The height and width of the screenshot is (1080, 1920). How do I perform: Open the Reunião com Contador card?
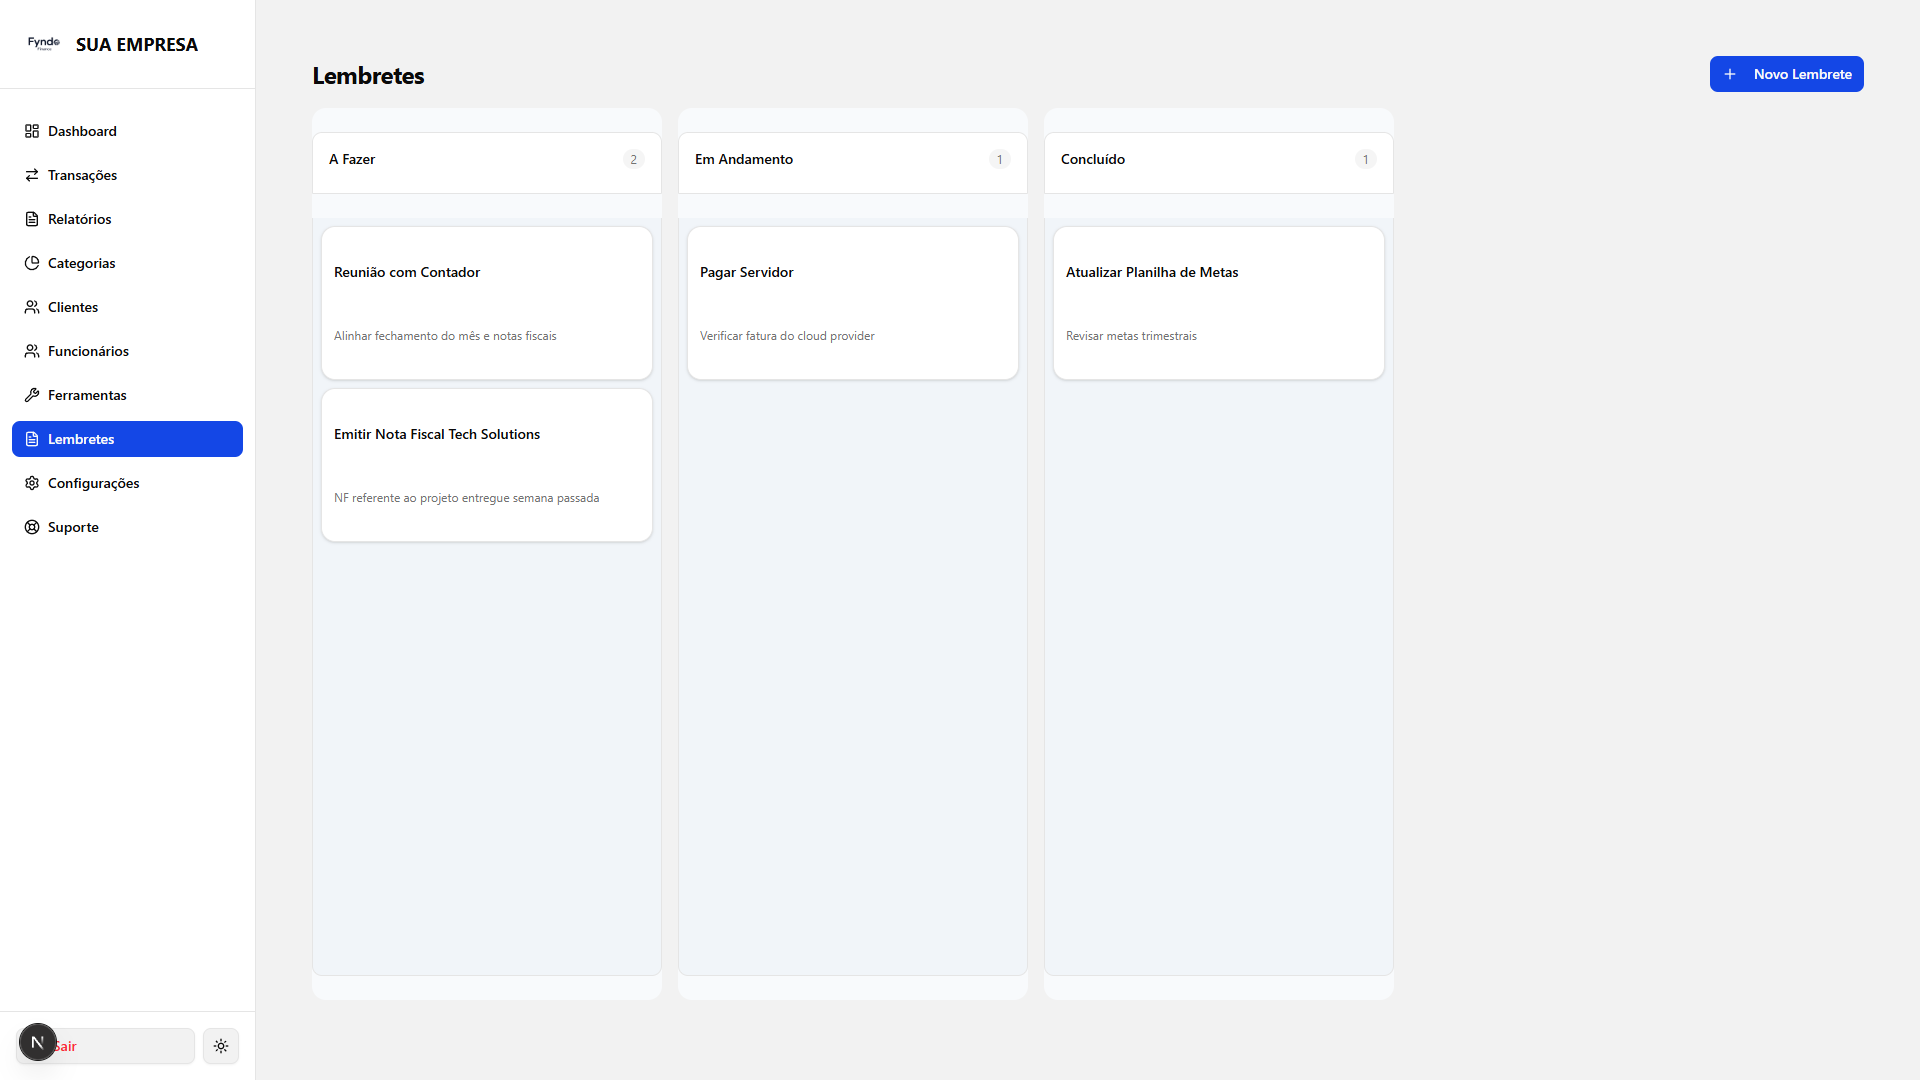(487, 303)
